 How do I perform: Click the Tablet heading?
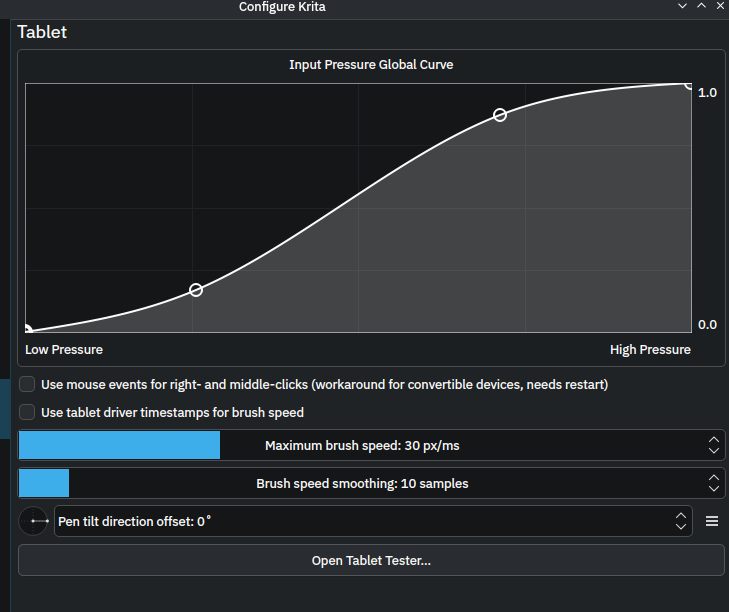click(x=42, y=32)
